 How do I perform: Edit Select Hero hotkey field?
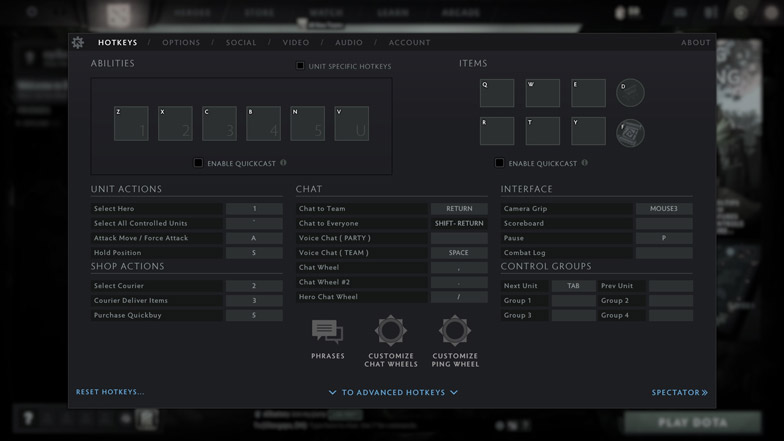pos(254,208)
